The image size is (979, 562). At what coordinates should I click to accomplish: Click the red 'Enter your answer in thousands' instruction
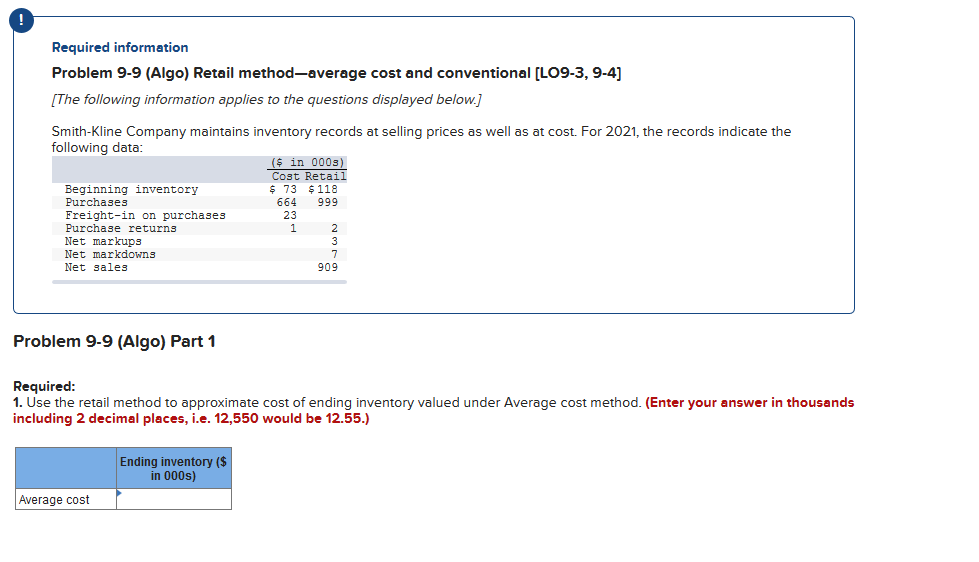pos(433,410)
